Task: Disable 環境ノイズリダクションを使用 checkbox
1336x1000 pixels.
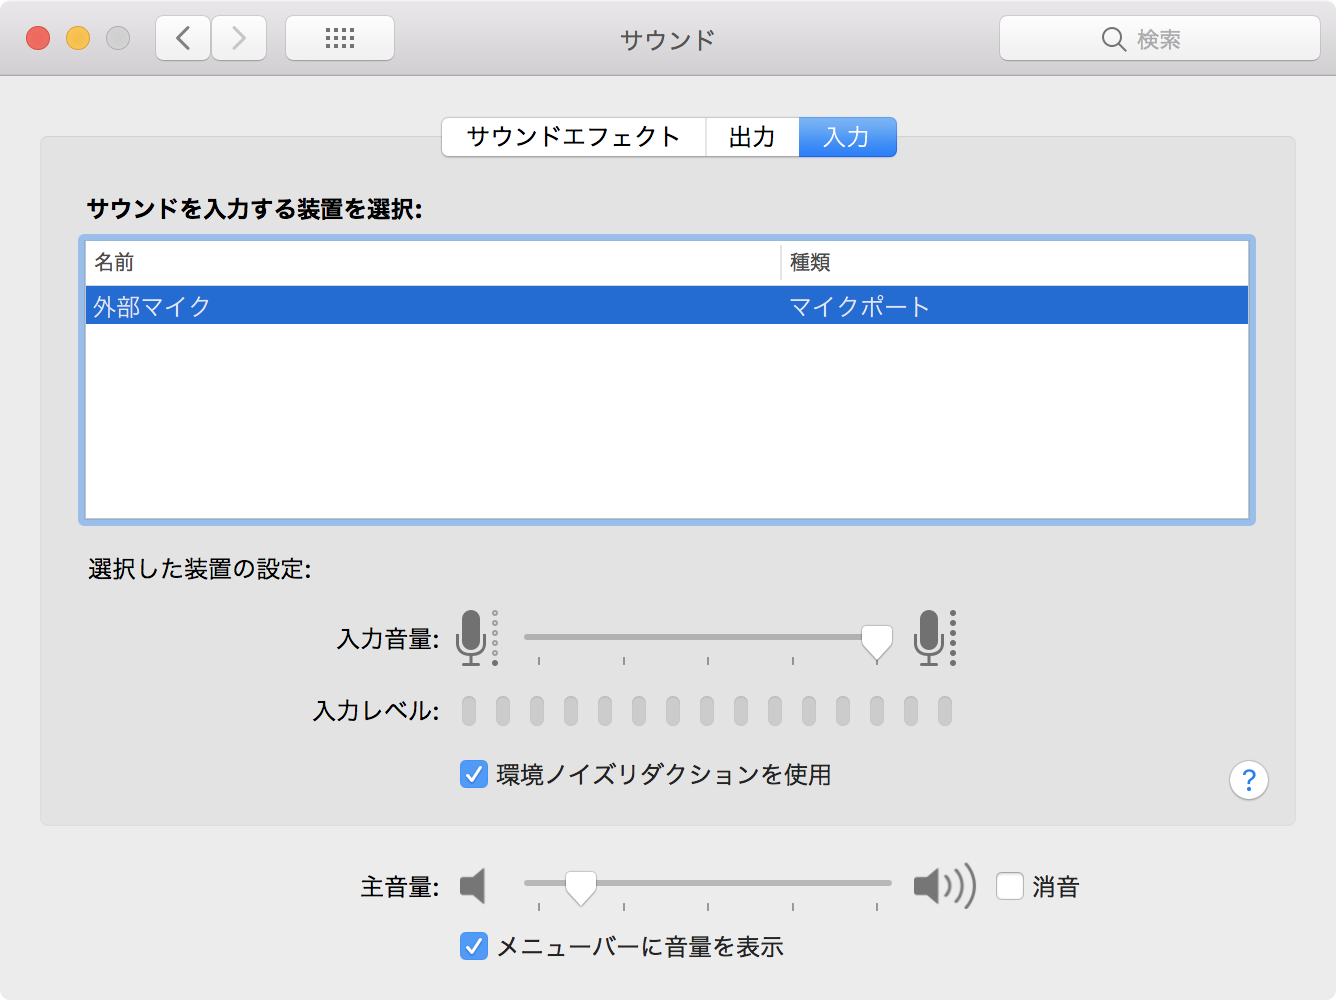Action: 473,774
